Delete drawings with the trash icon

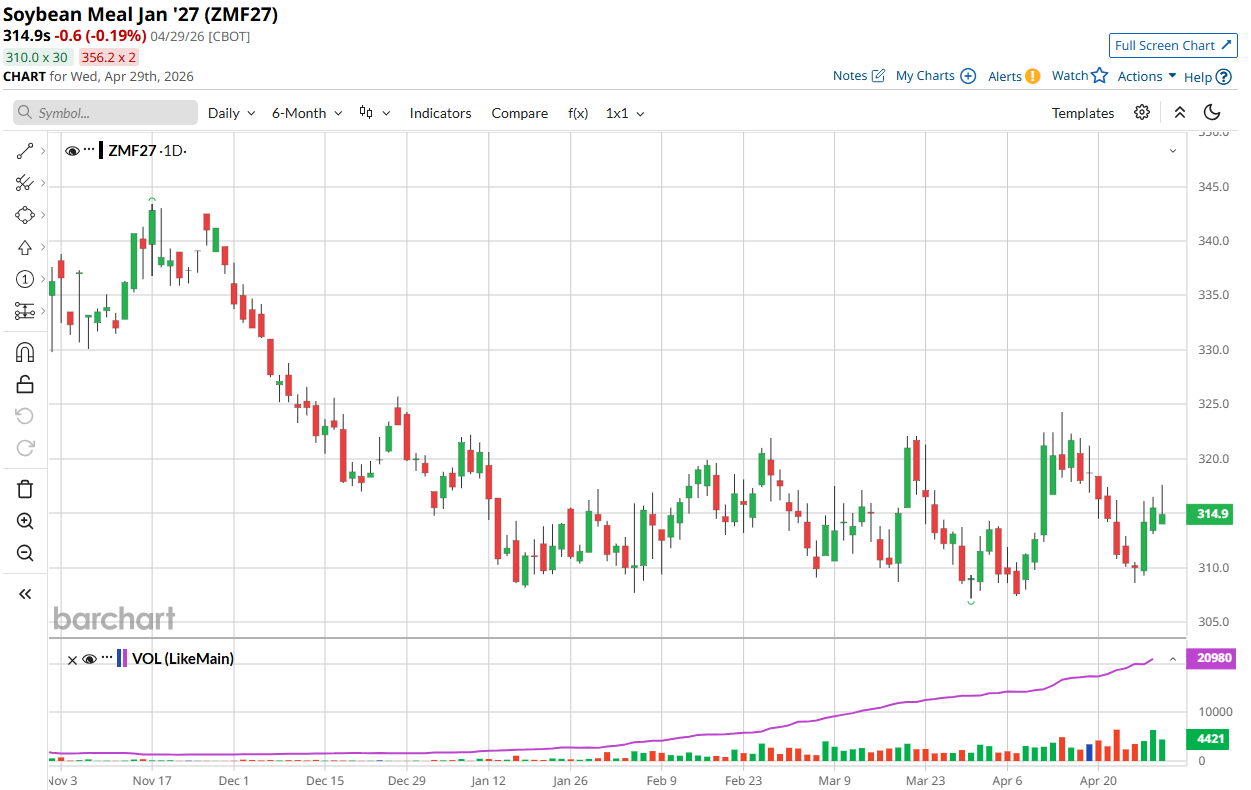[25, 489]
